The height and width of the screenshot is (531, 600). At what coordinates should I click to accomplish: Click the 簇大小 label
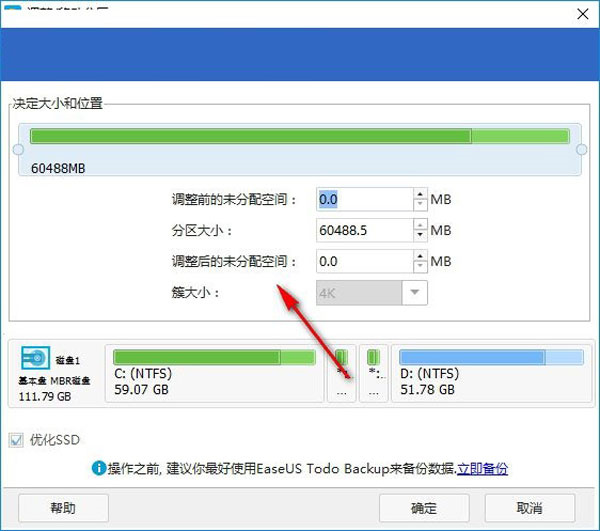pos(195,293)
